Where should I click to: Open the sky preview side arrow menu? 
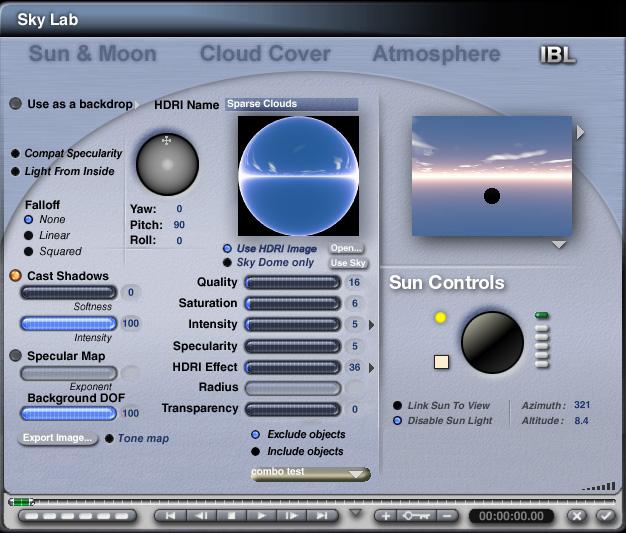580,132
